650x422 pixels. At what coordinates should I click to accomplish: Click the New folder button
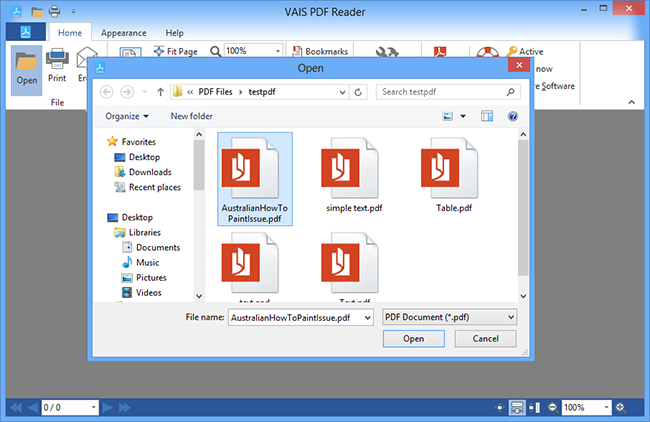click(191, 116)
